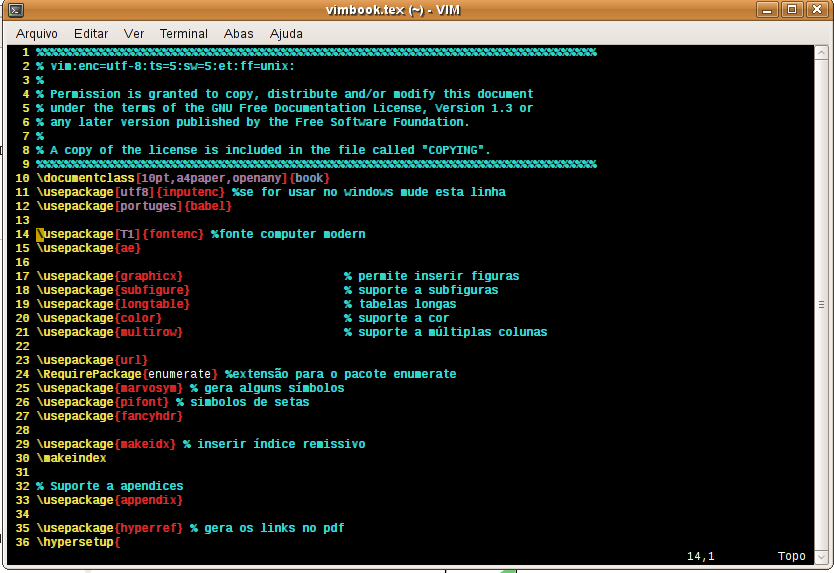
Task: Click the {graphicx} package name on line 17
Action: [x=149, y=276]
